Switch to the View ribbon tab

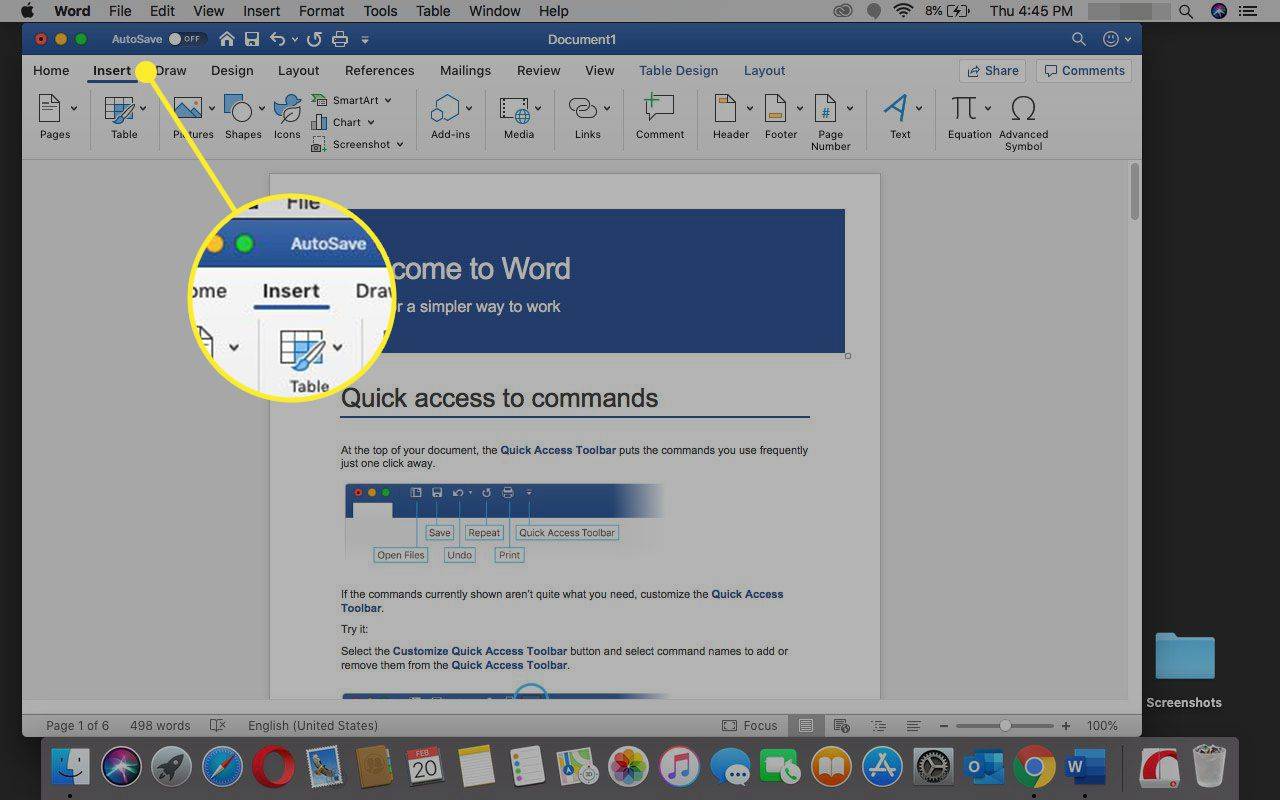coord(599,70)
